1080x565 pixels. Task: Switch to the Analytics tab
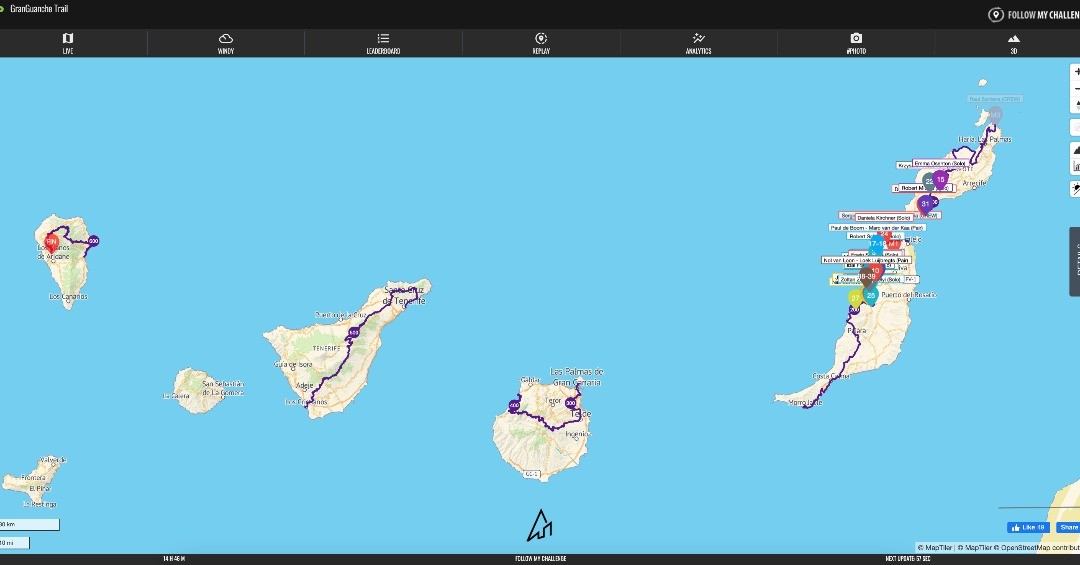[698, 43]
